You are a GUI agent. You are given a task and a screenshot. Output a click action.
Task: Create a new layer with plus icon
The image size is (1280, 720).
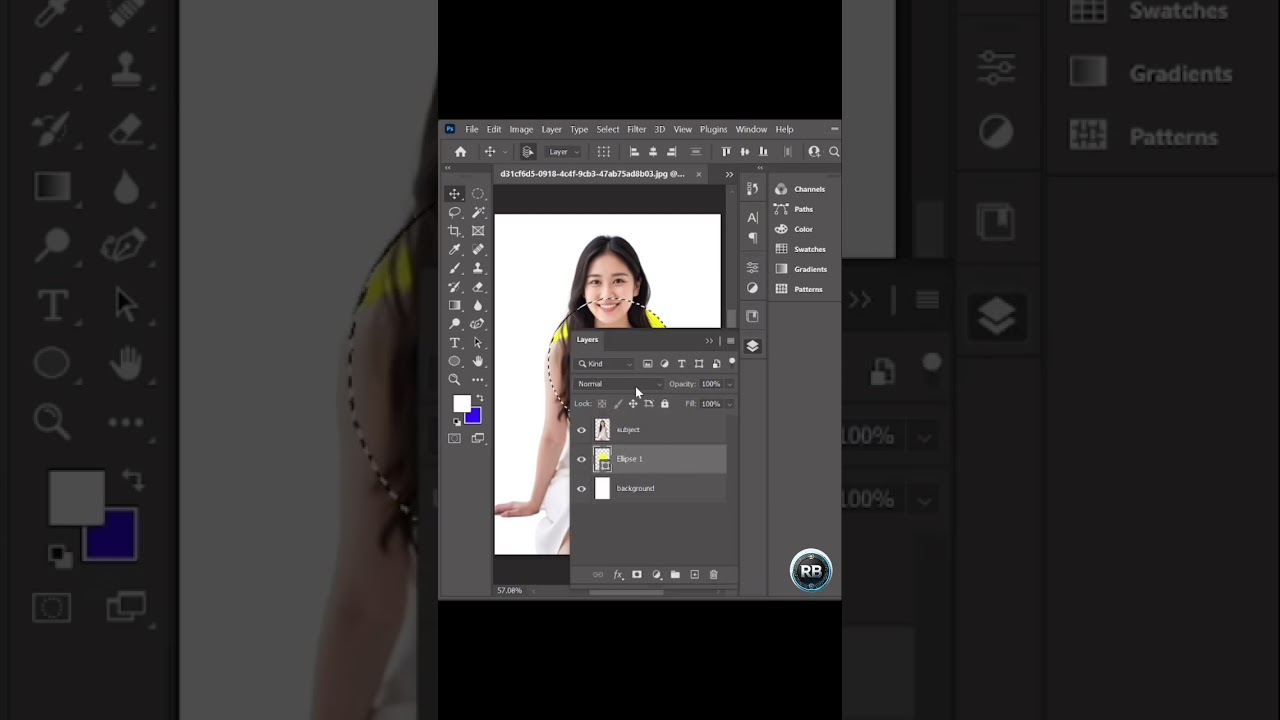click(x=694, y=575)
